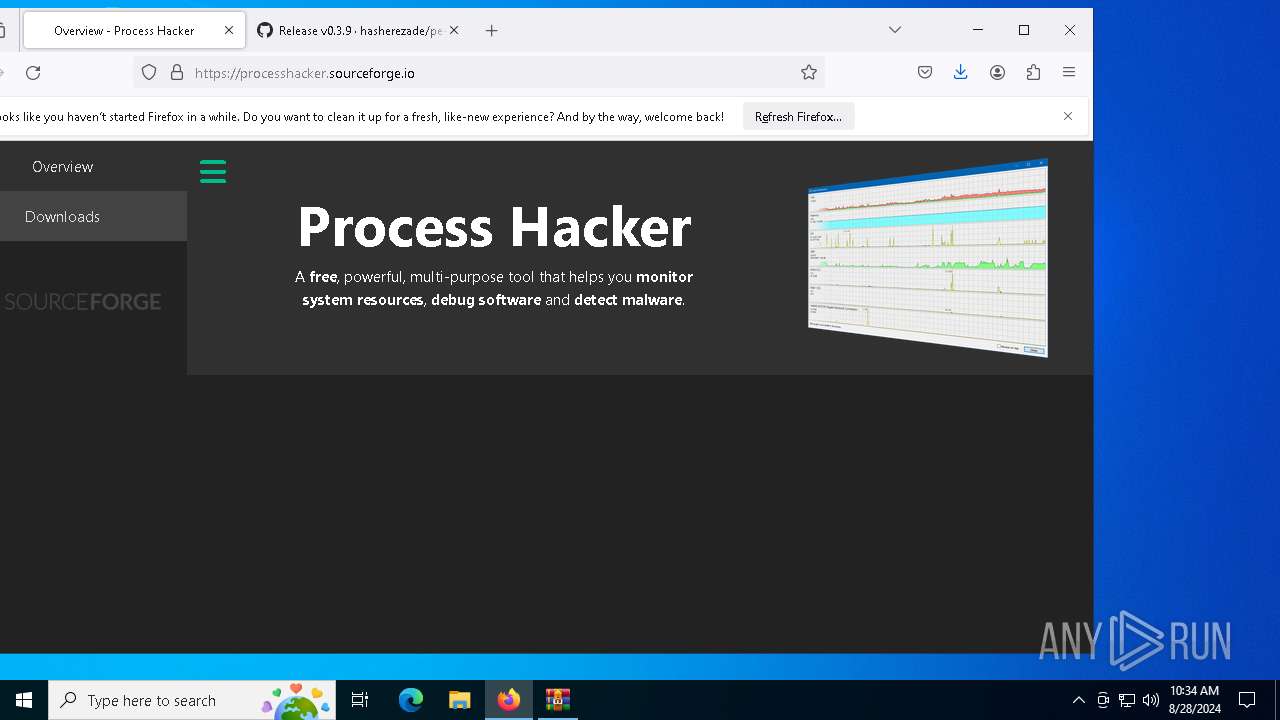
Task: Toggle the green hamburger menu icon
Action: tap(213, 171)
